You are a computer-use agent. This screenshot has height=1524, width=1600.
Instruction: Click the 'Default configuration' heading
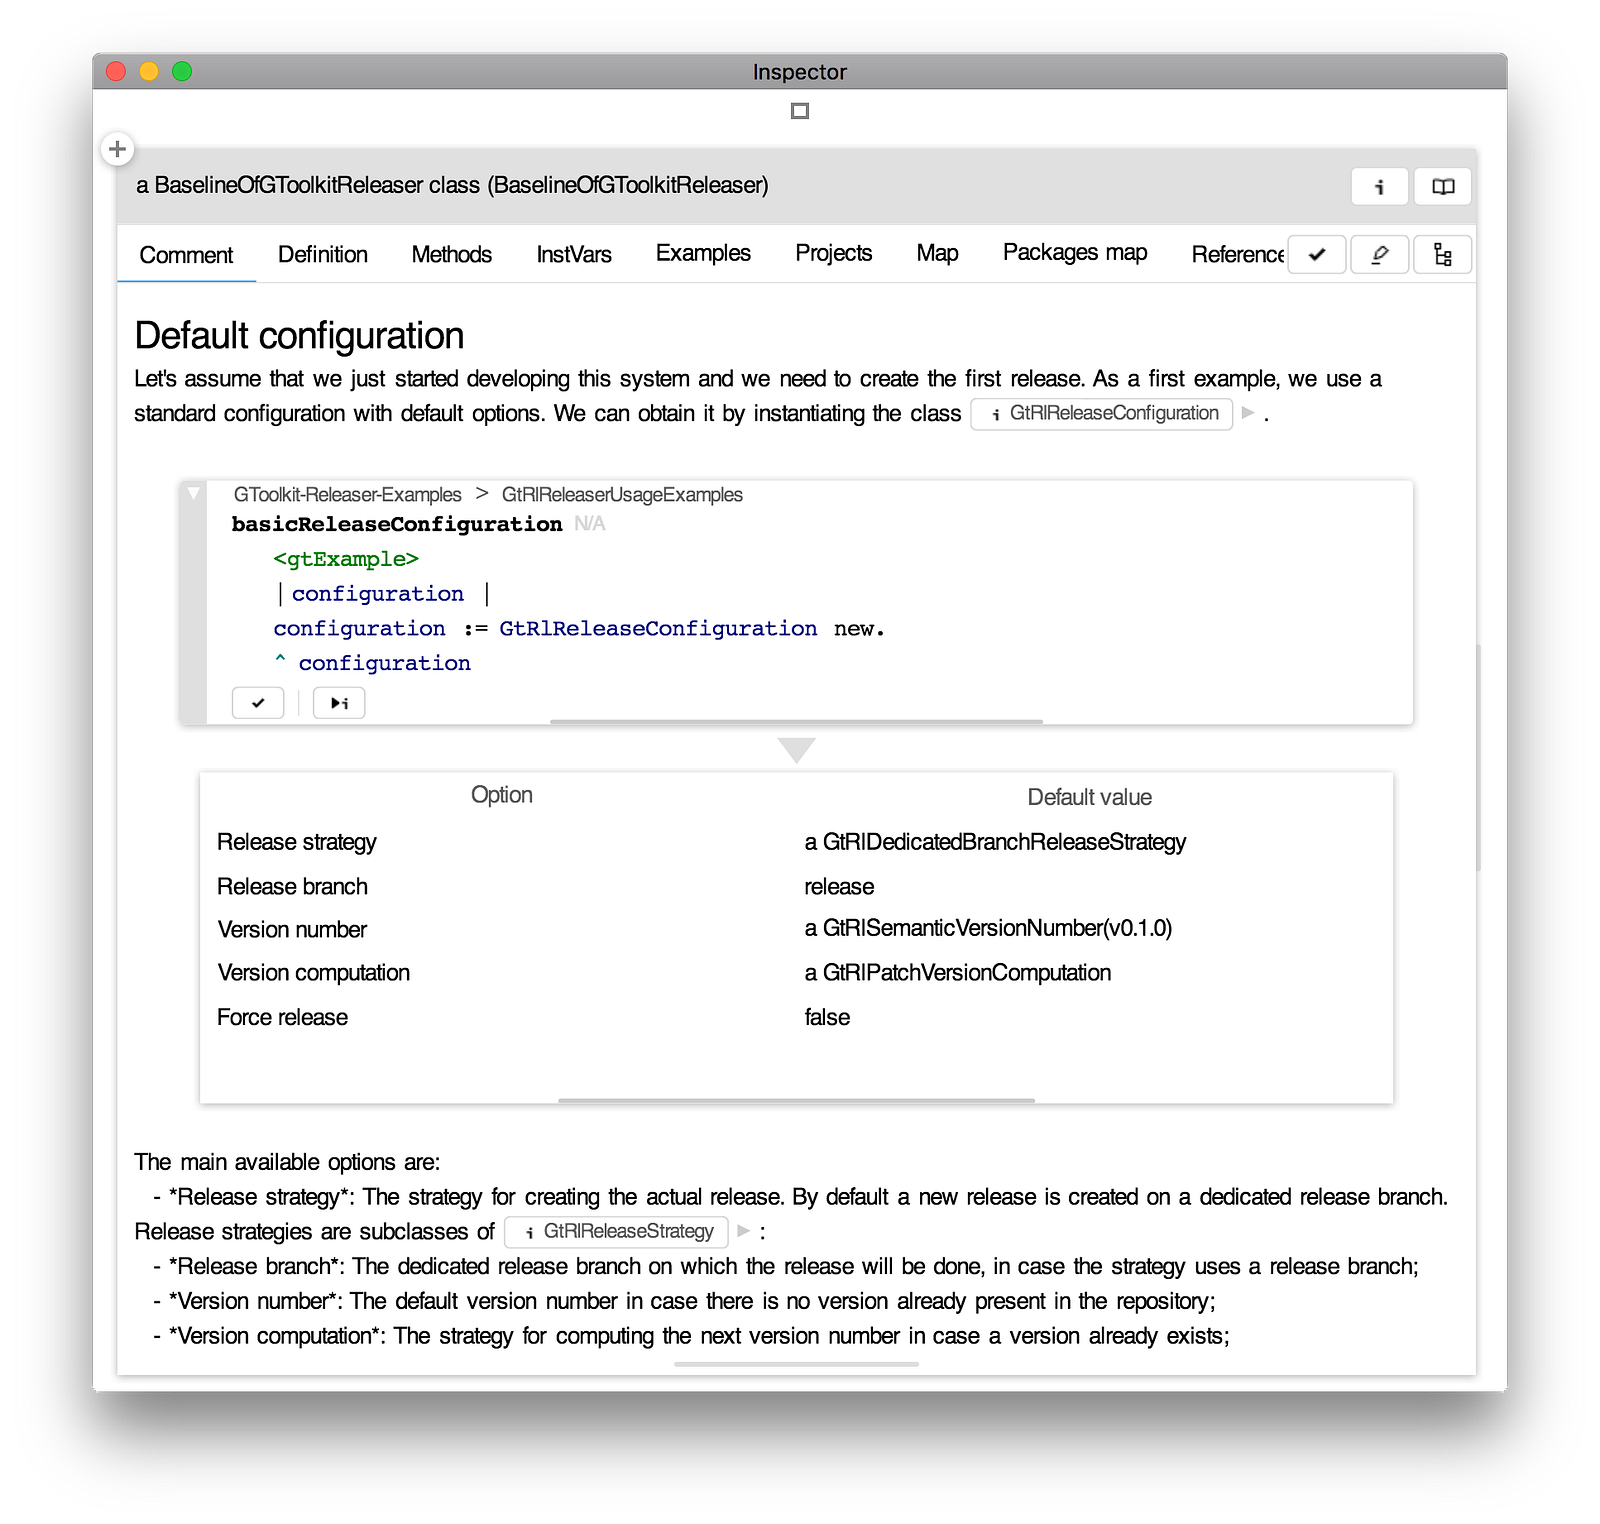(x=299, y=336)
